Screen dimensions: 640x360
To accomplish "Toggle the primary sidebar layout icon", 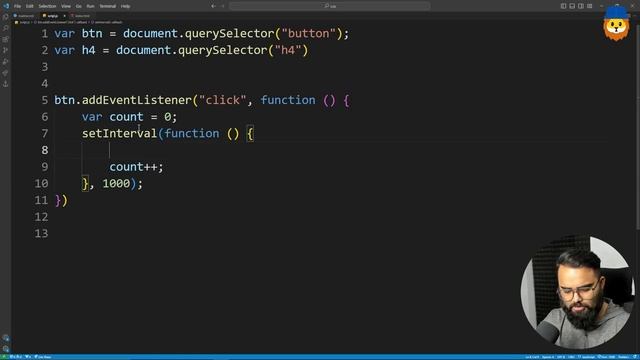I will pos(563,6).
